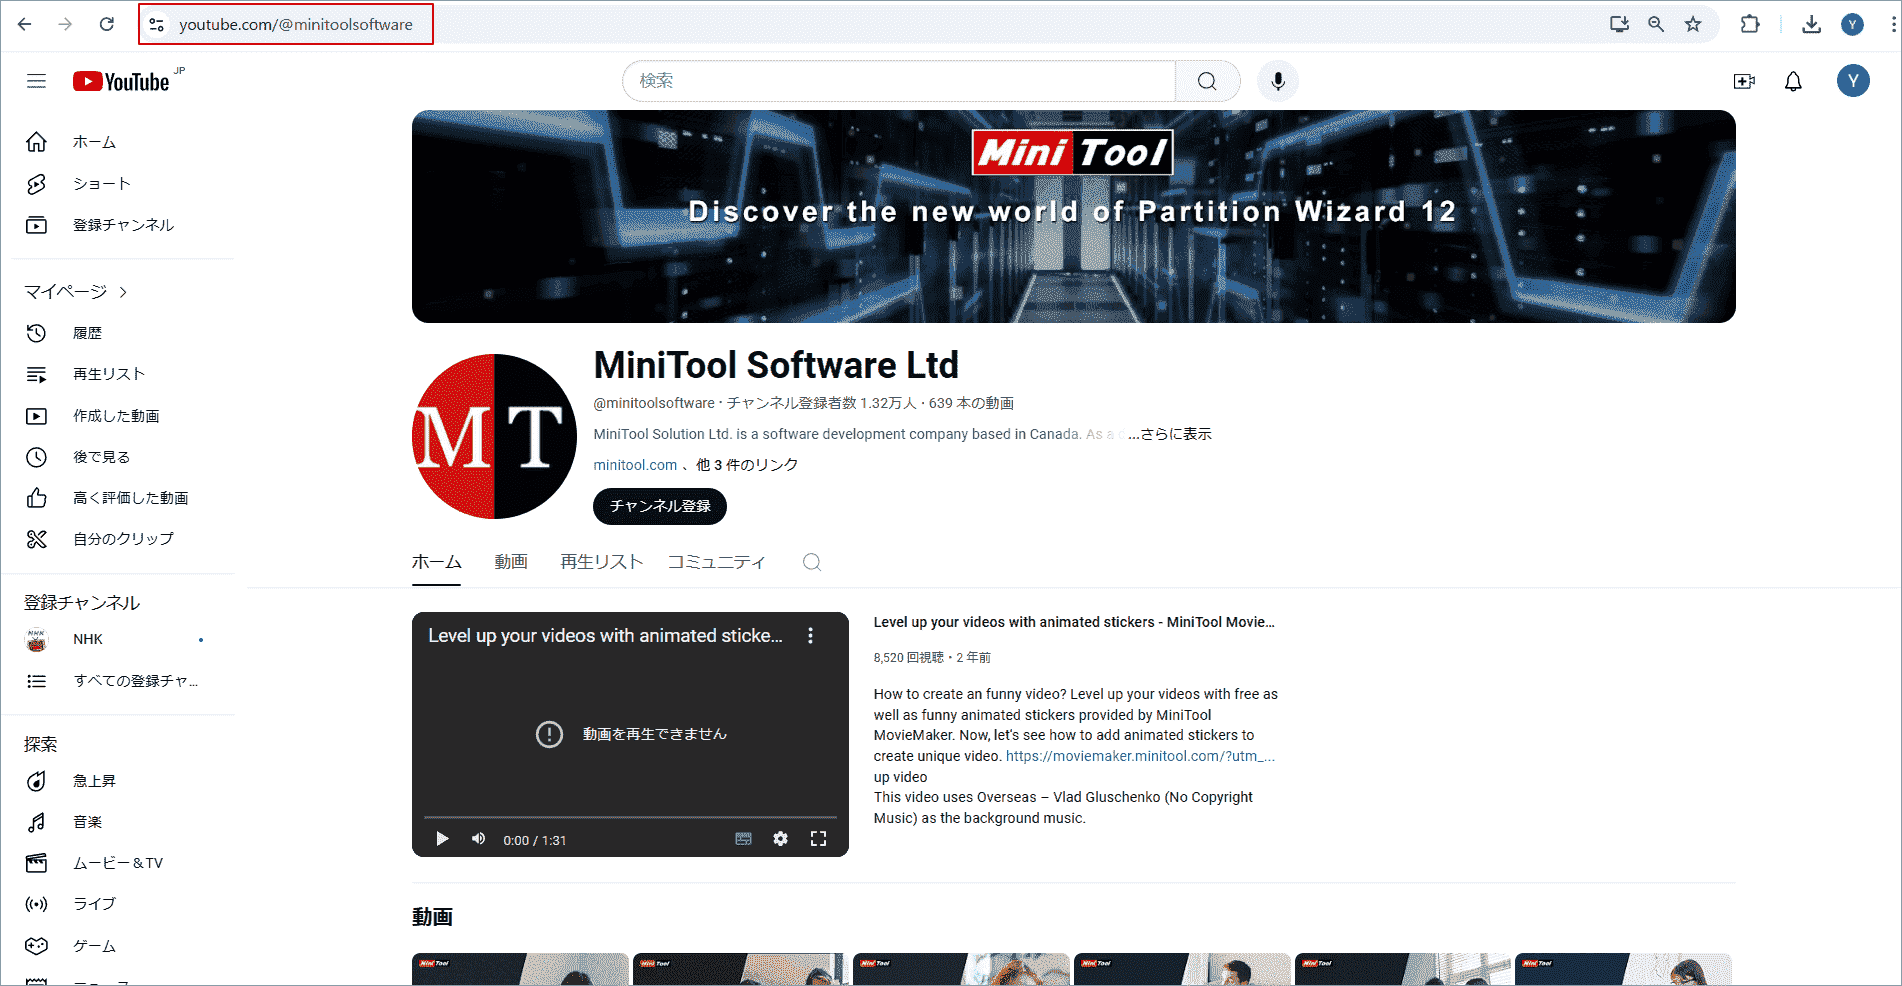Show 他 3 件のリンク
1902x986 pixels.
(x=747, y=465)
